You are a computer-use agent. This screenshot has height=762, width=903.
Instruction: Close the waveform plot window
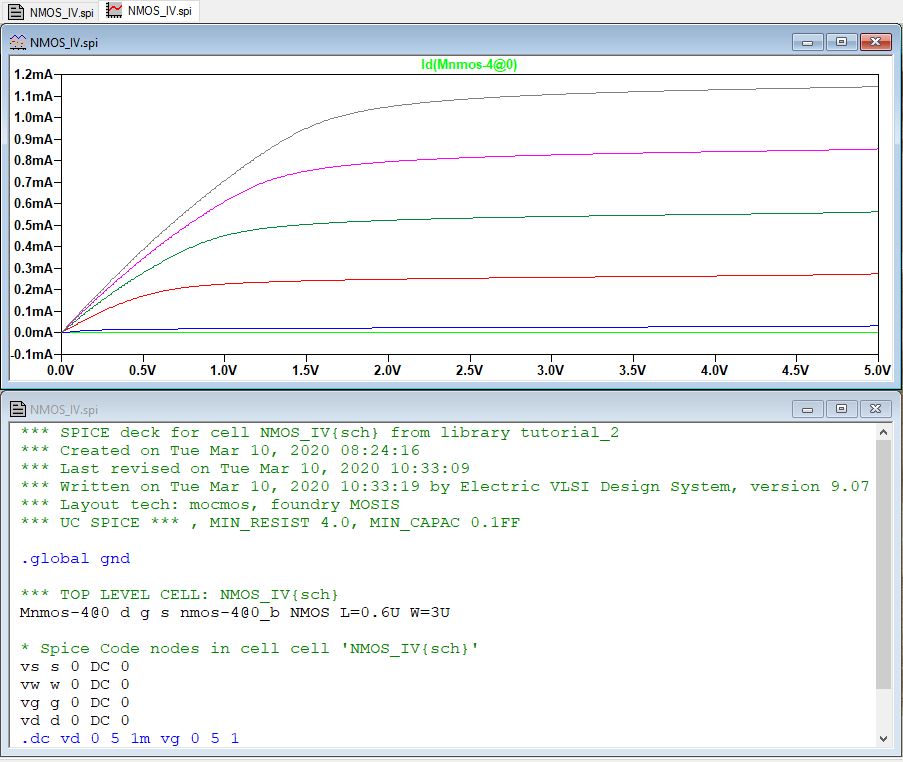coord(875,42)
